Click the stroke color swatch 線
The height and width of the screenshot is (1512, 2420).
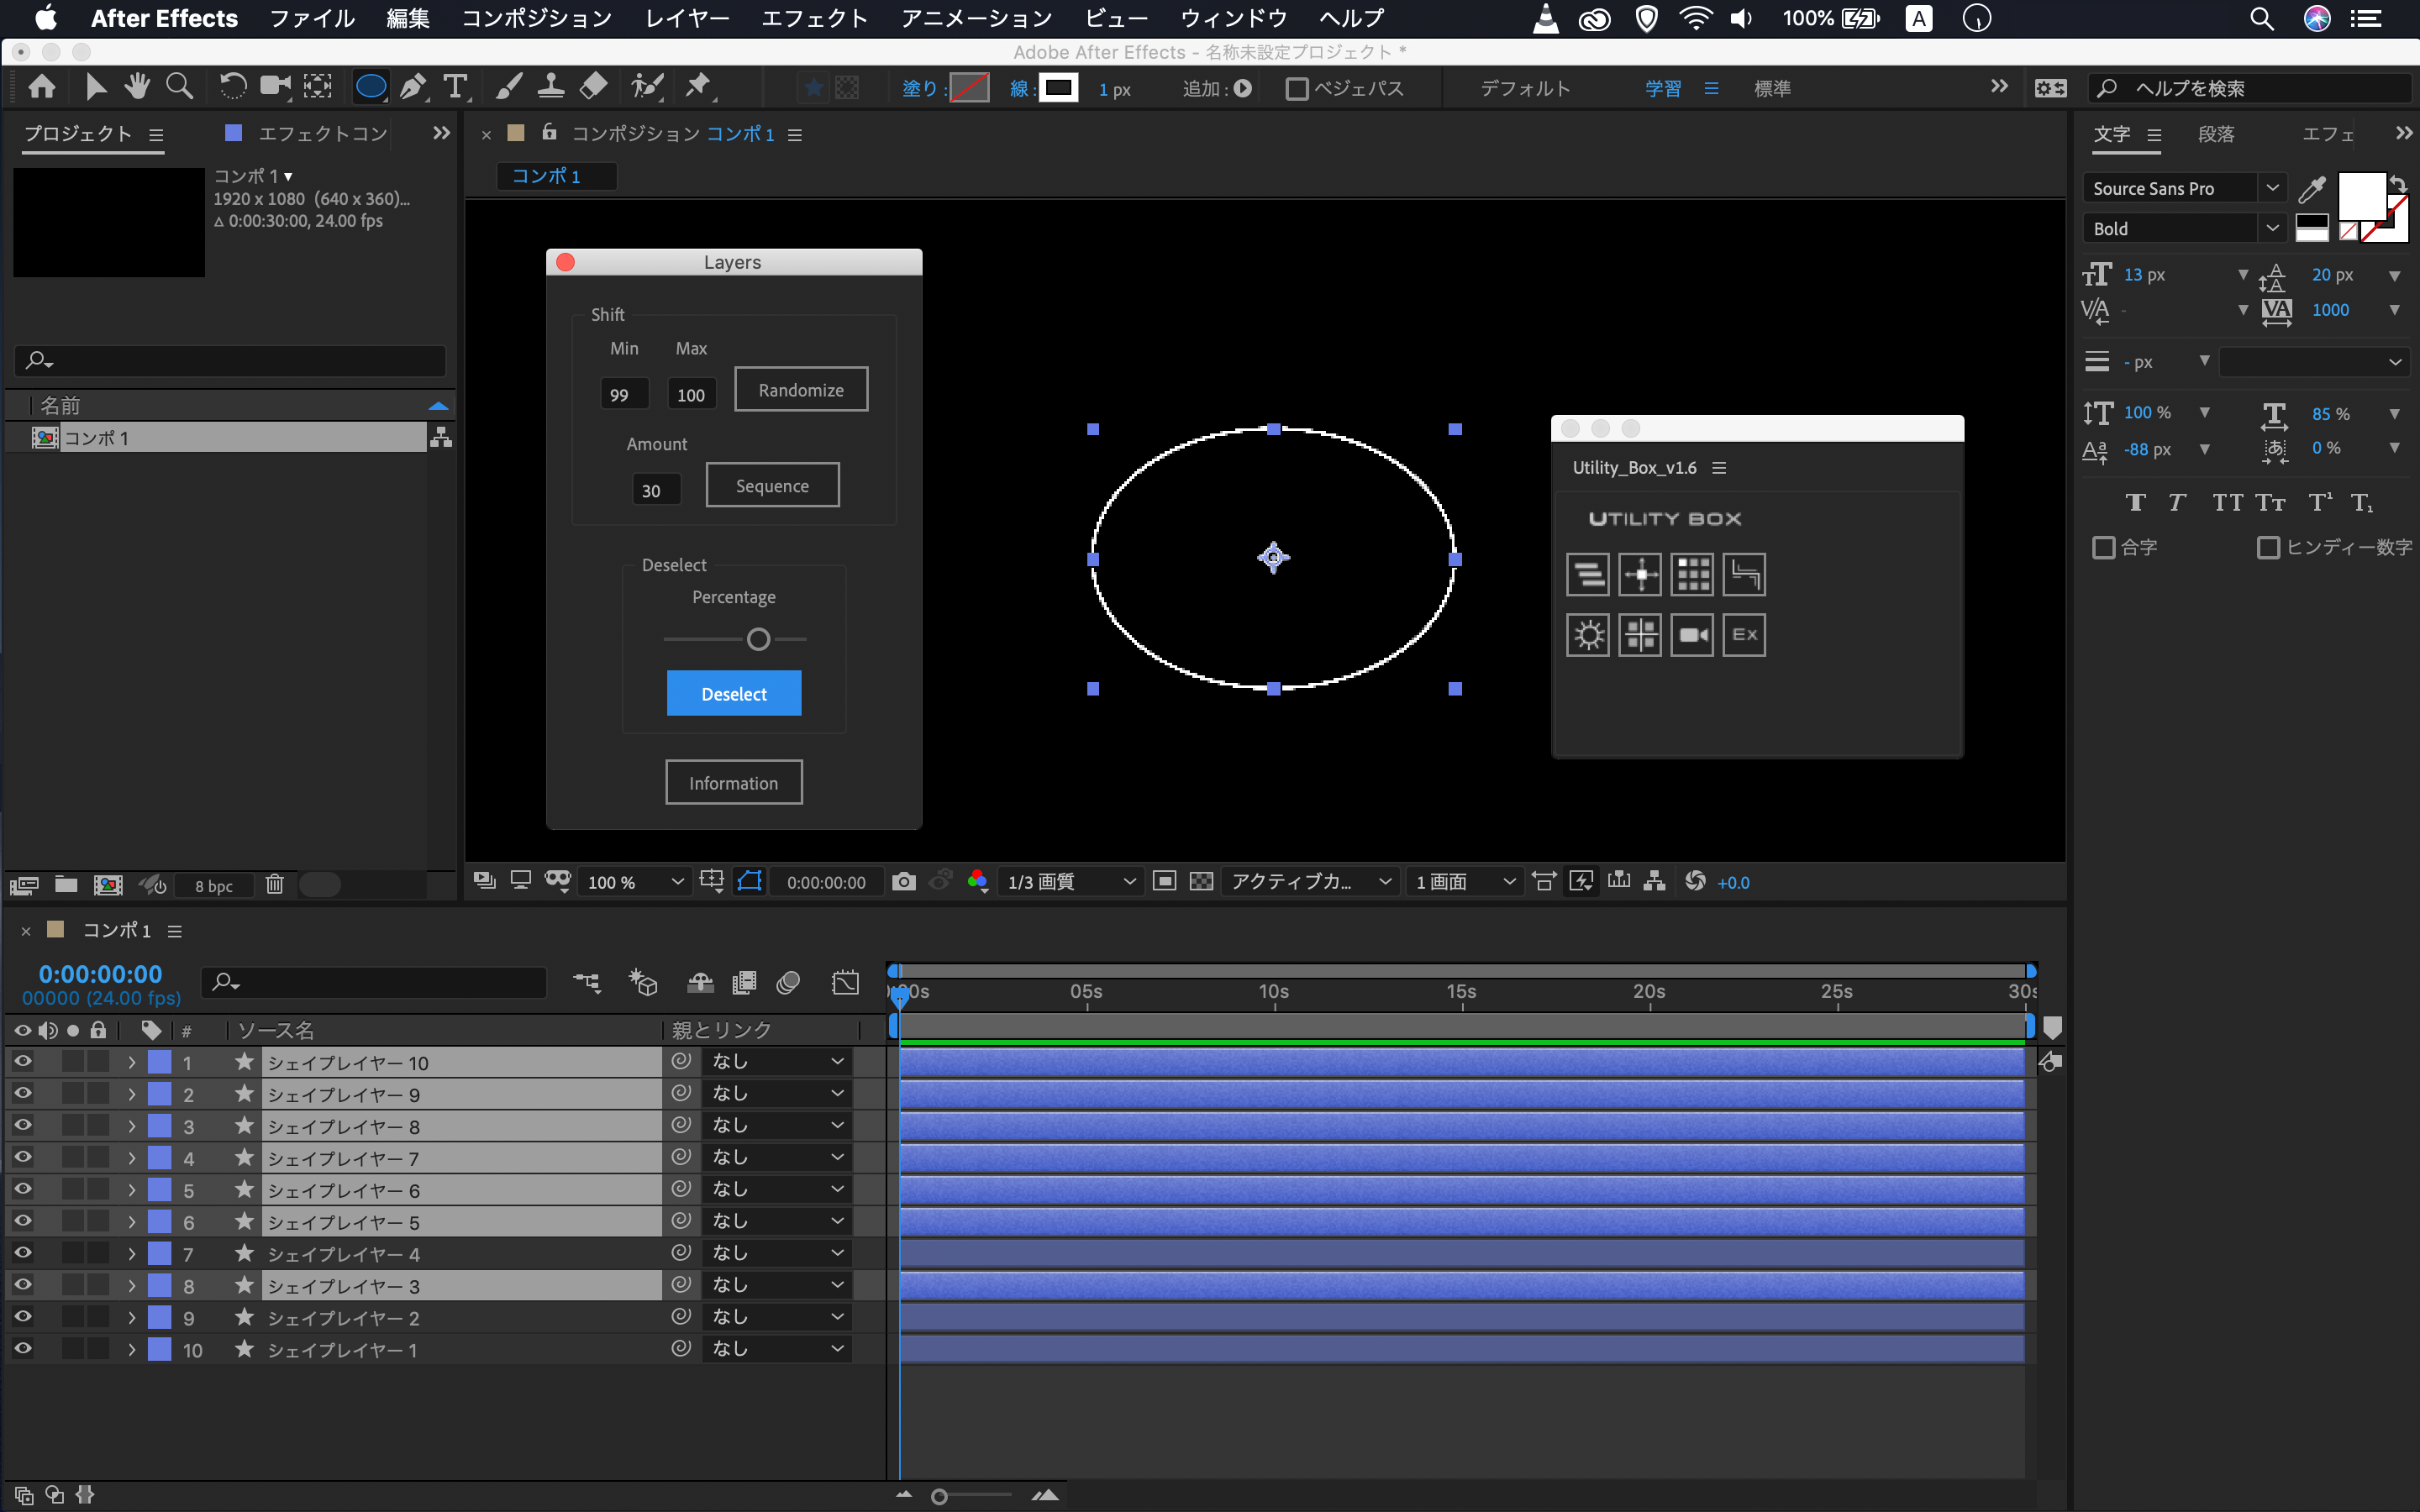[x=1058, y=88]
